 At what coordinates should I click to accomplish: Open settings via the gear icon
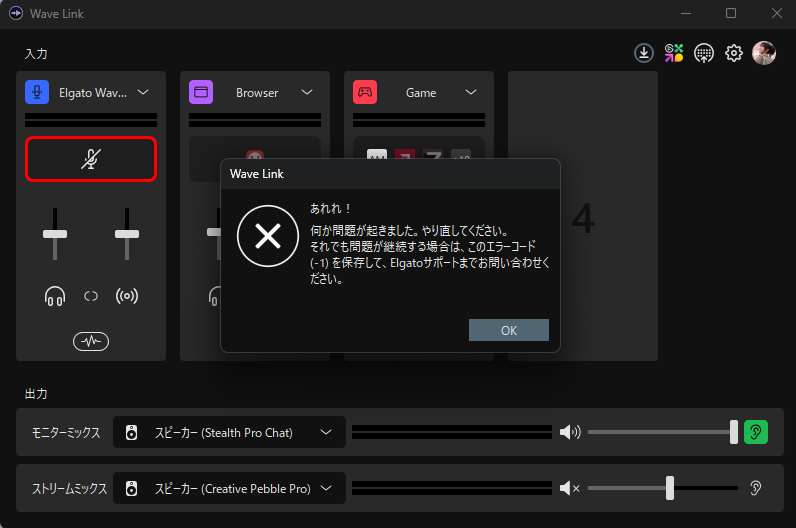(x=734, y=53)
